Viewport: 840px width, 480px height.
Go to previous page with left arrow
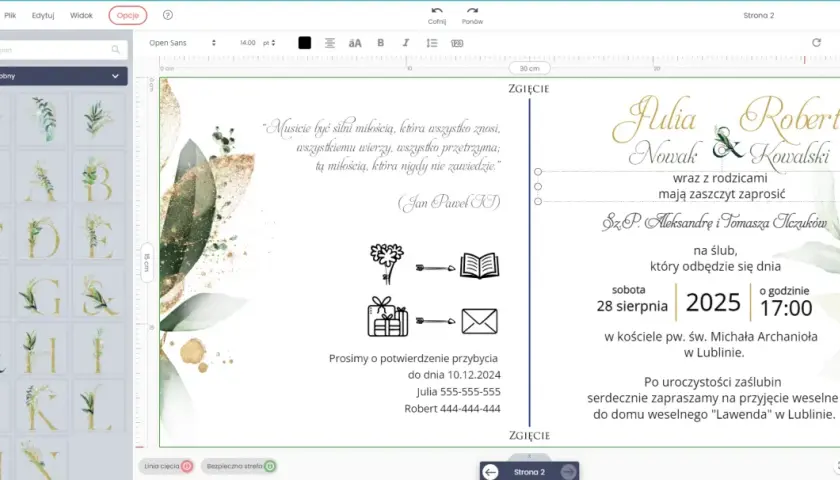tap(490, 472)
